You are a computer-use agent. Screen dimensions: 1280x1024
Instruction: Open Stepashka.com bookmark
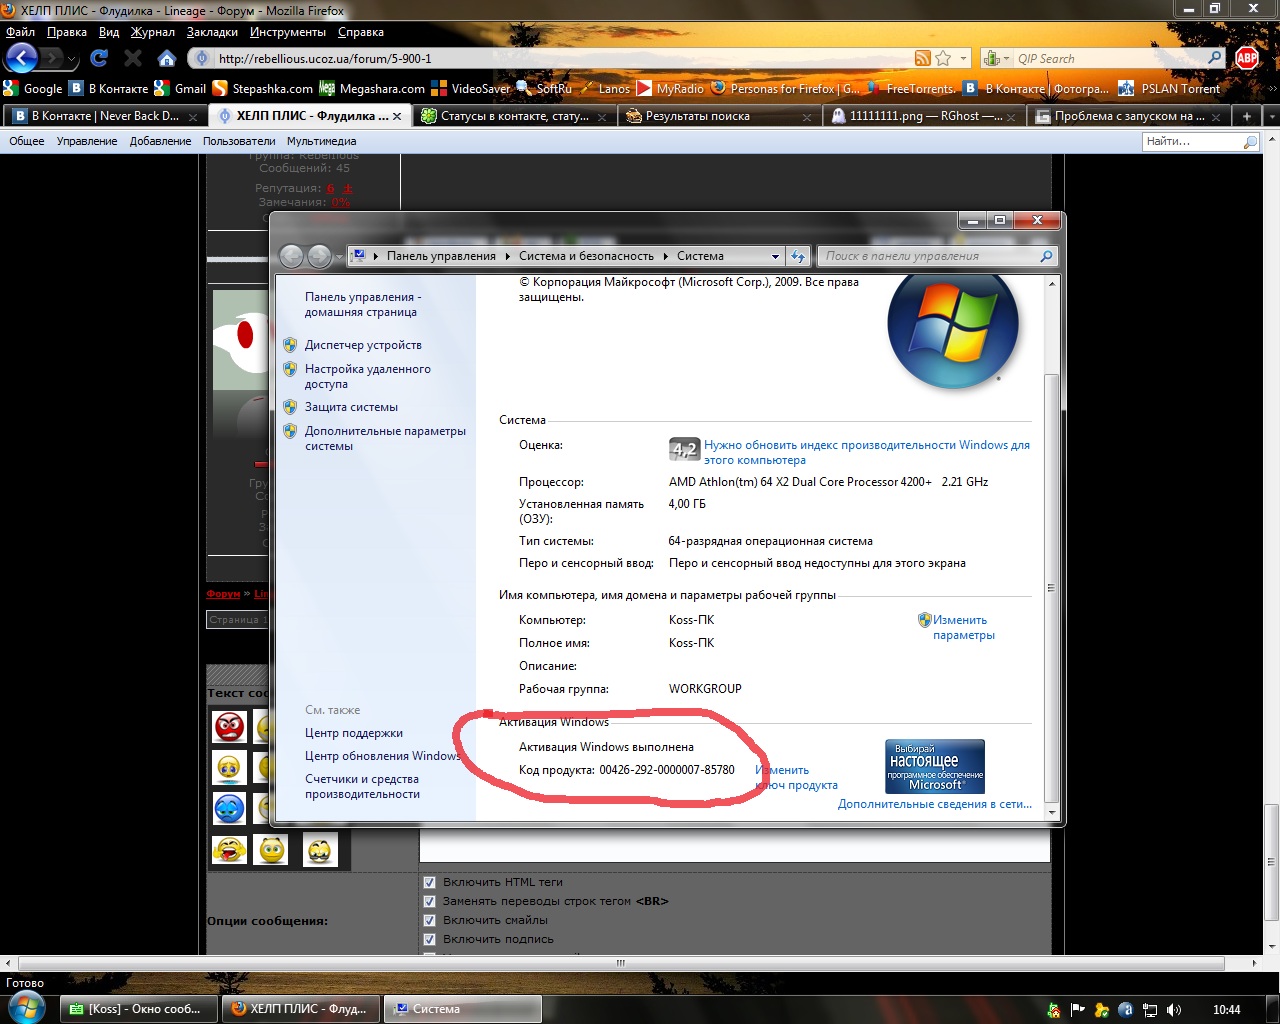263,88
